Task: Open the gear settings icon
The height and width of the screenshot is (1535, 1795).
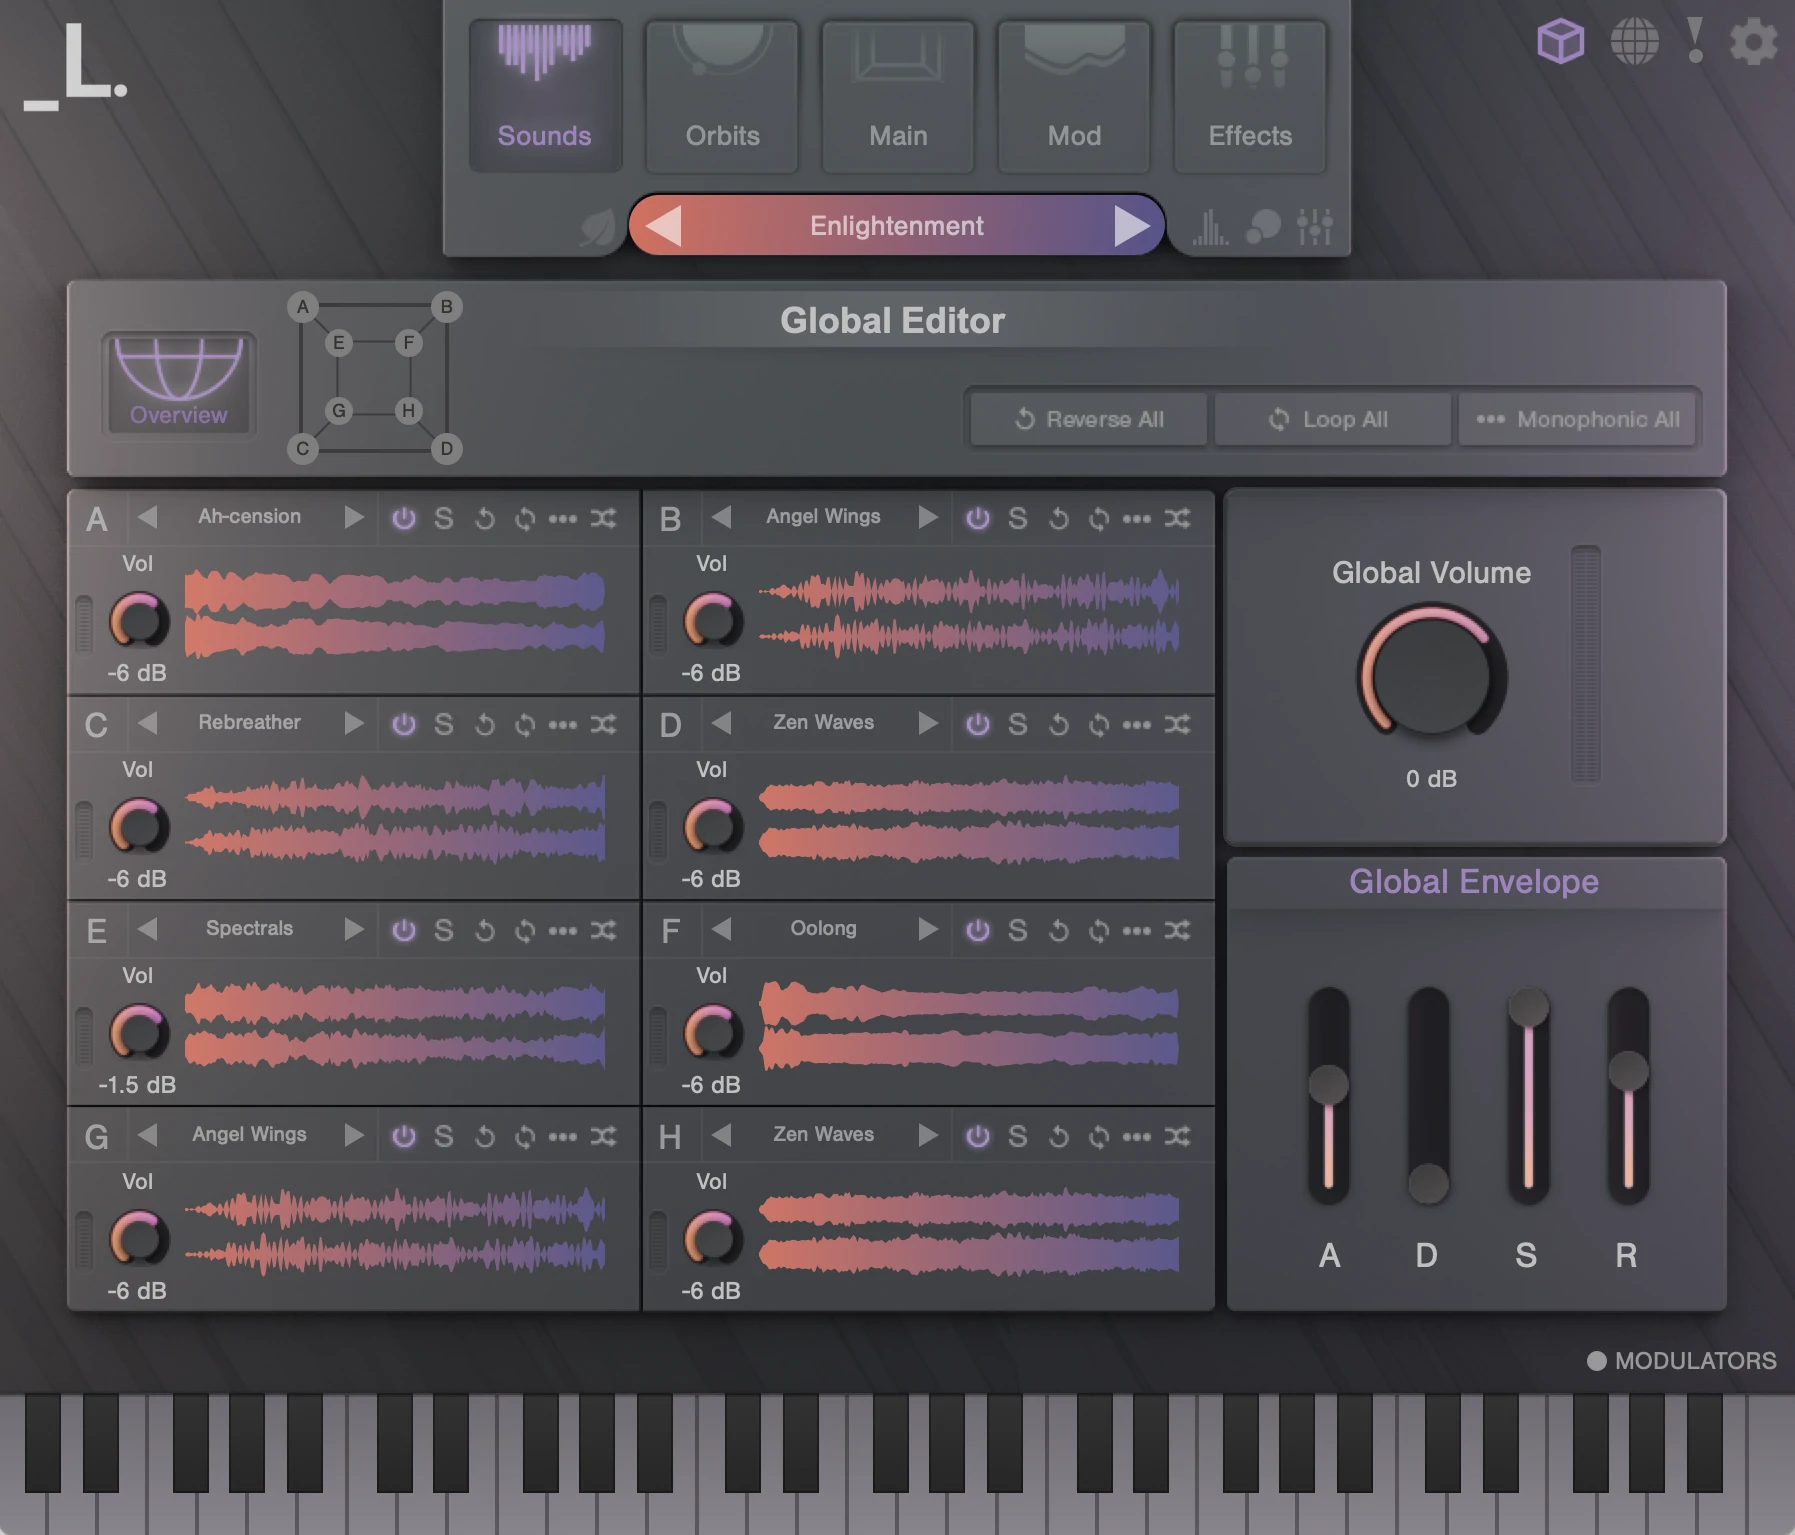Action: pyautogui.click(x=1753, y=42)
